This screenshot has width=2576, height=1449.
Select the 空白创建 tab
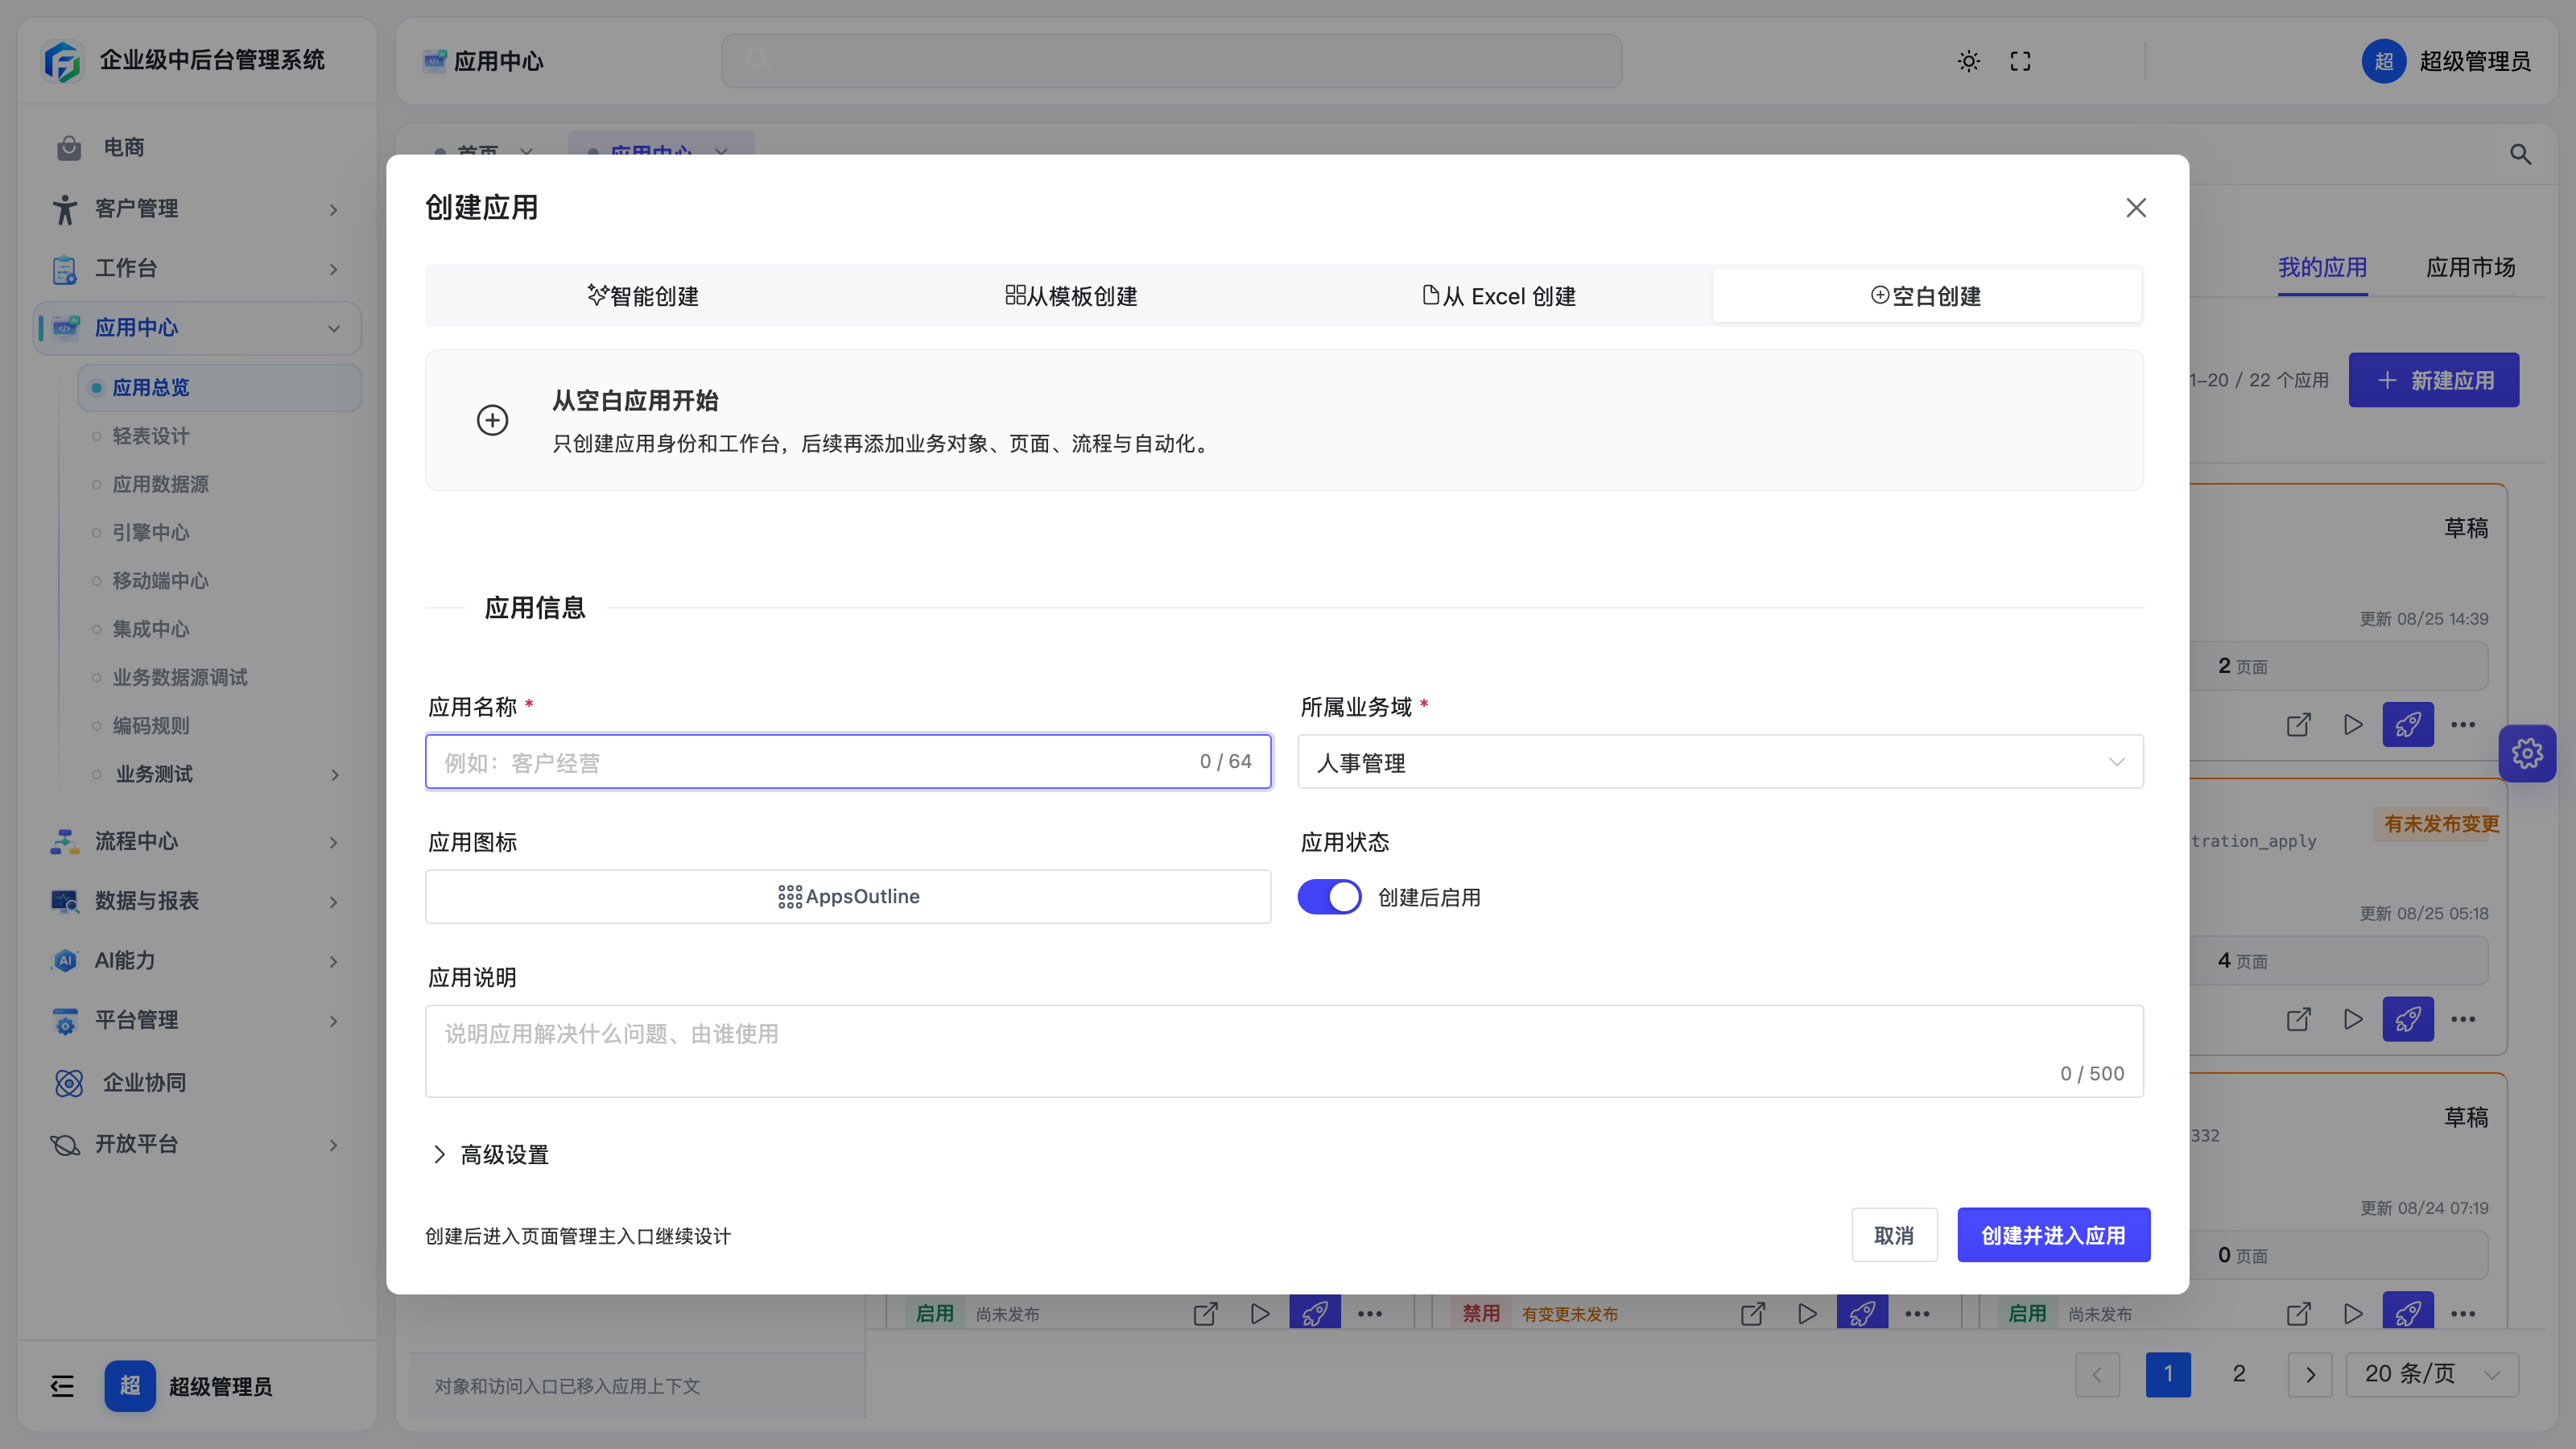(x=1927, y=296)
